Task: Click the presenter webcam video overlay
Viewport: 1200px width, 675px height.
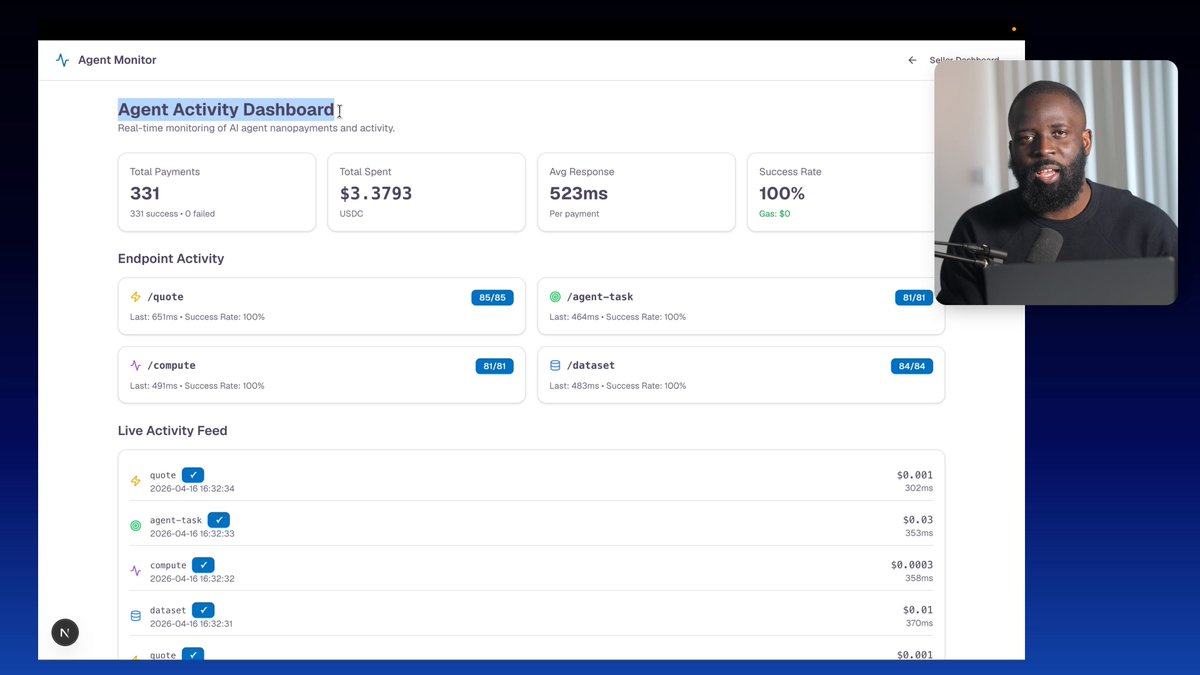Action: 1056,182
